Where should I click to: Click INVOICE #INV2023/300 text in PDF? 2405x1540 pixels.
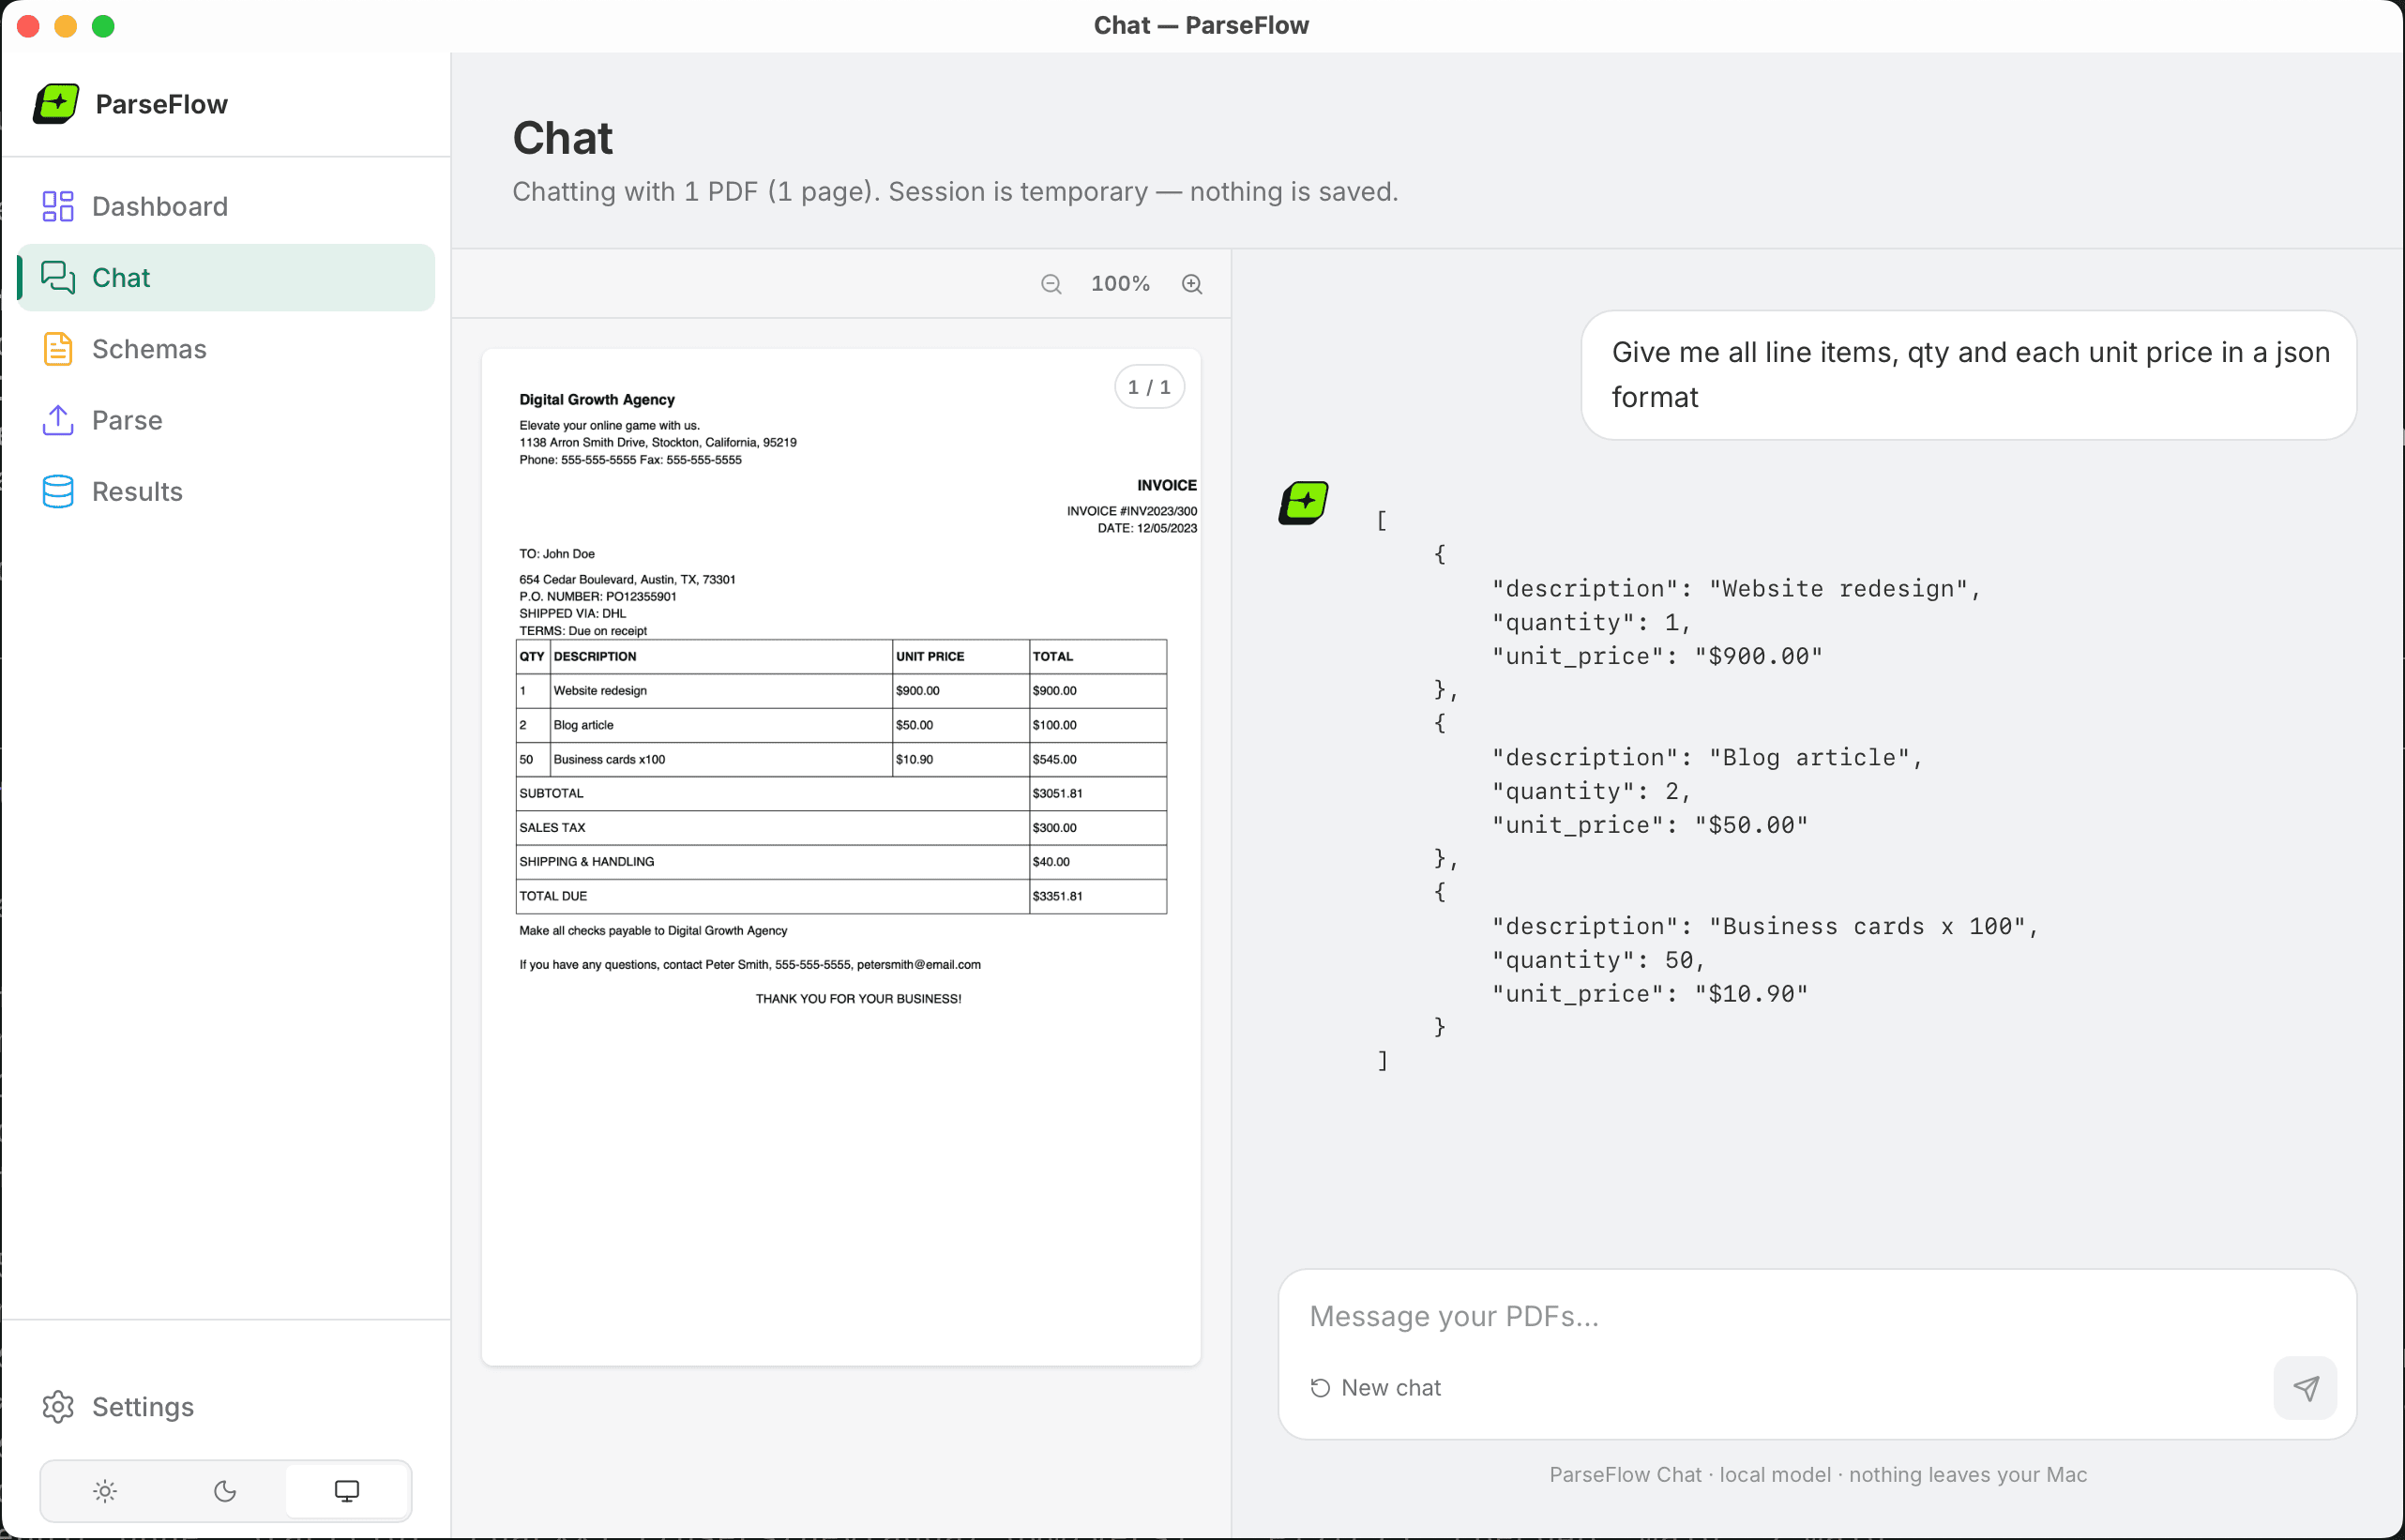[x=1131, y=511]
